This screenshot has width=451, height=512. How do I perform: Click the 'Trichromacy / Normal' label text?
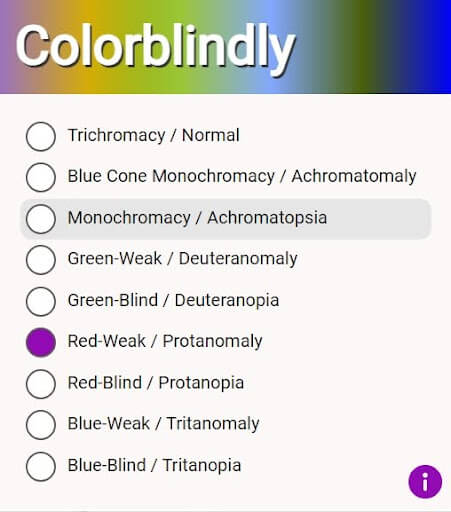[154, 135]
